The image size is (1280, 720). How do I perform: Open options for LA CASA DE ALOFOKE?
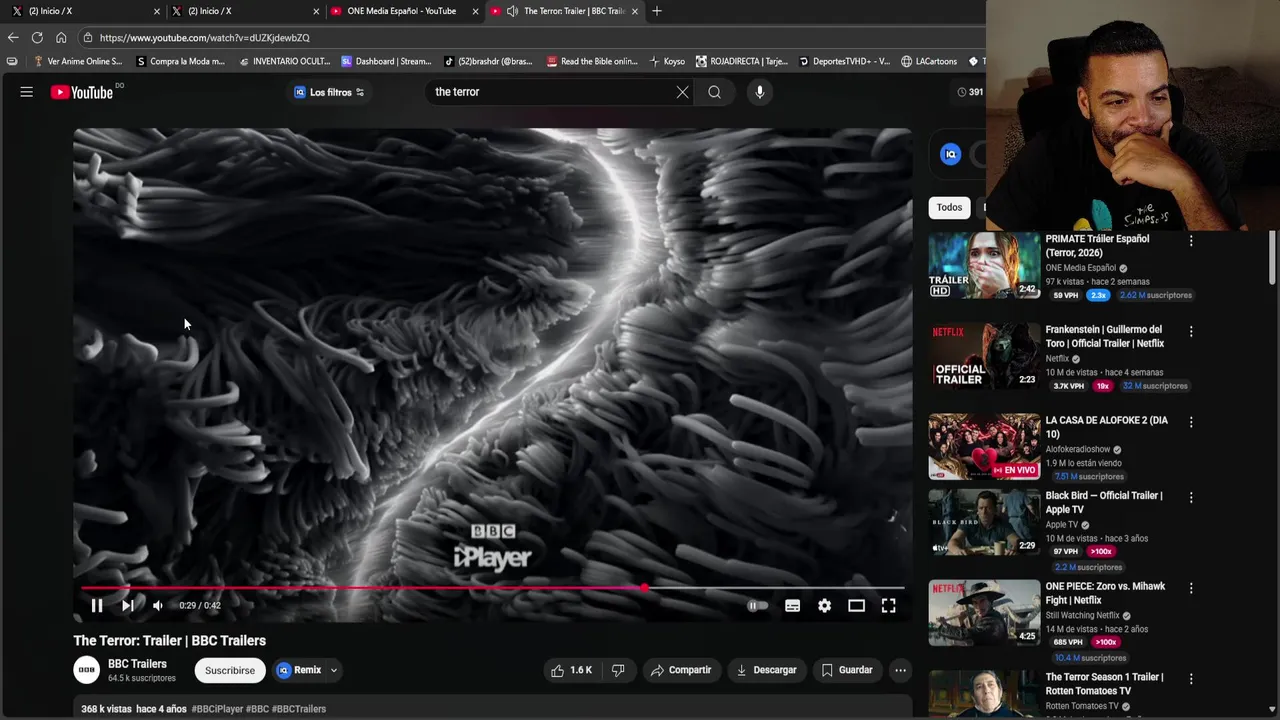[x=1190, y=423]
